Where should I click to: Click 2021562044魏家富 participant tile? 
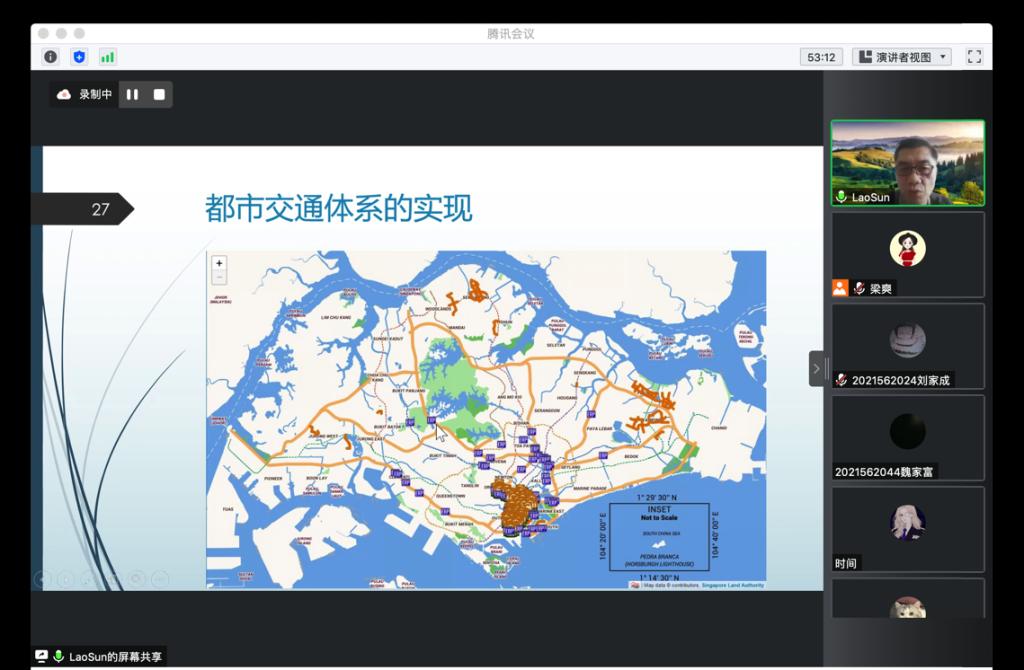pyautogui.click(x=907, y=438)
